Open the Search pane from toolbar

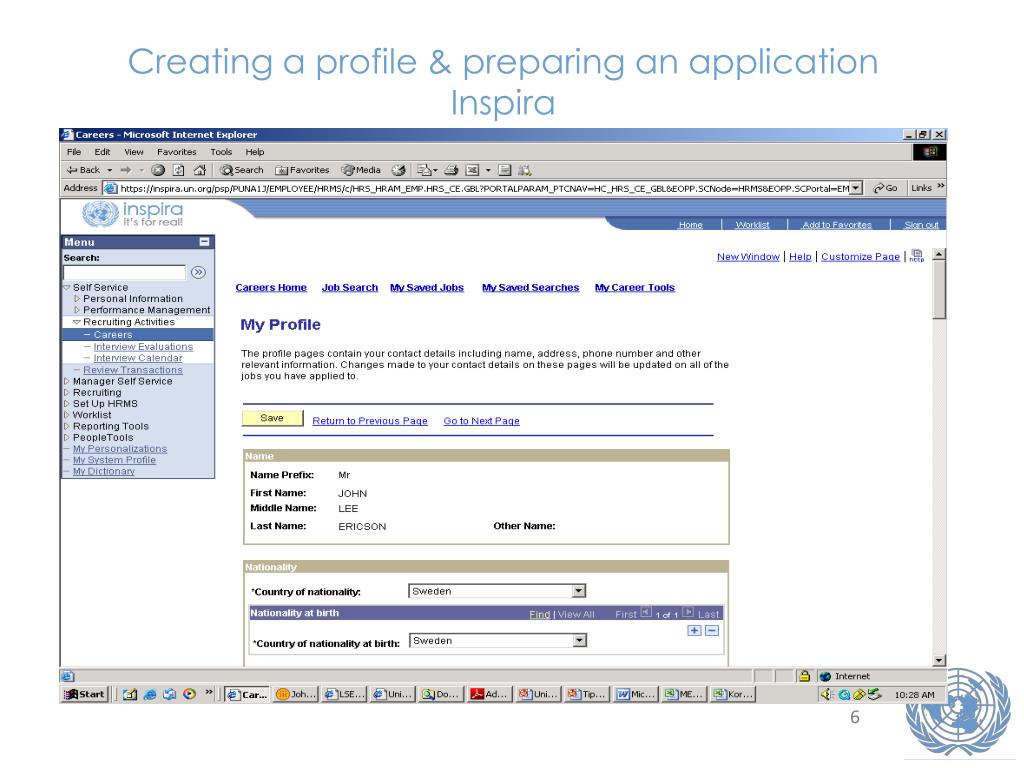[242, 170]
